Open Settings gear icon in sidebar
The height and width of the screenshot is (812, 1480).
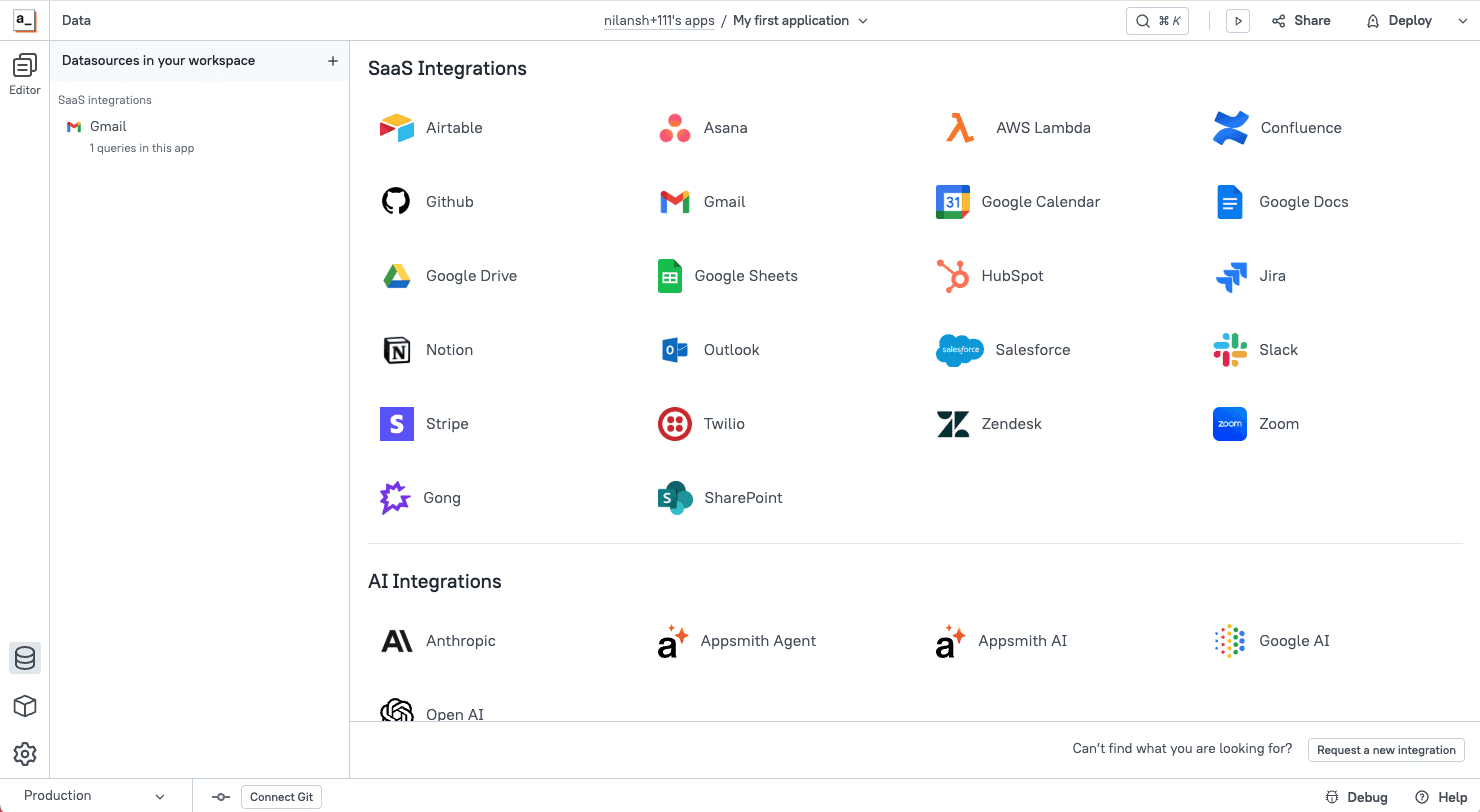(x=25, y=754)
